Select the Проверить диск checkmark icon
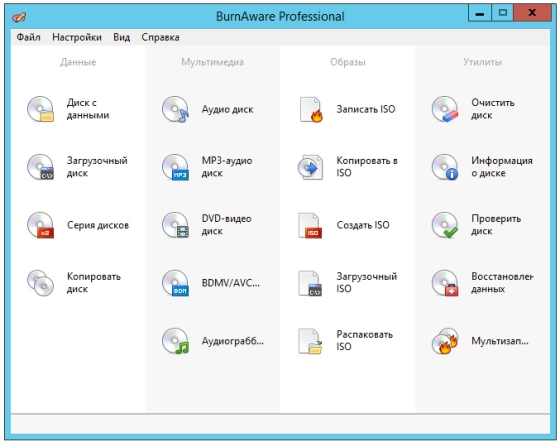 click(x=445, y=225)
